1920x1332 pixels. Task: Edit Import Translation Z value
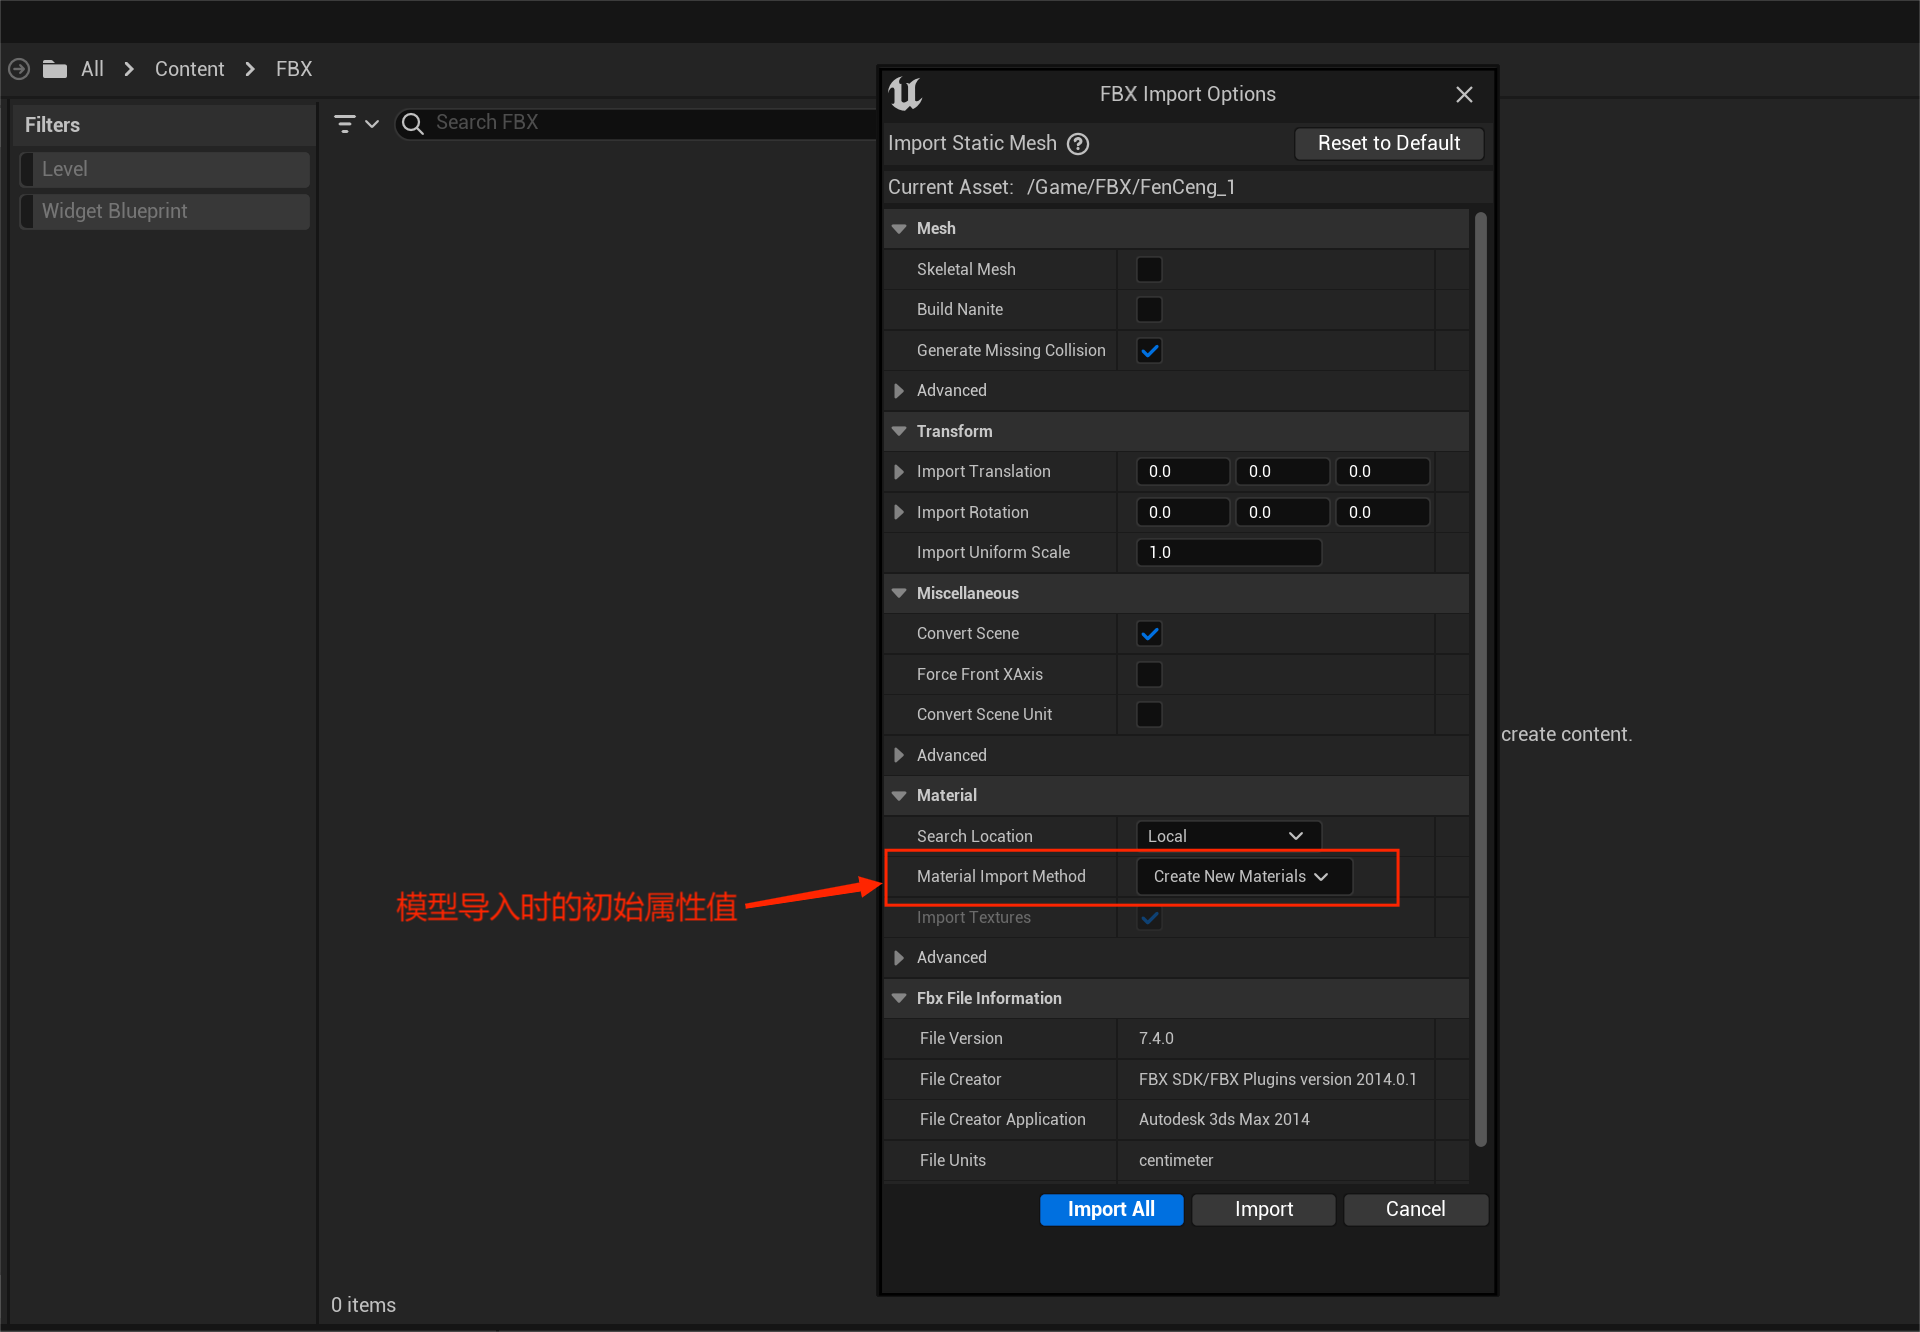coord(1383,472)
